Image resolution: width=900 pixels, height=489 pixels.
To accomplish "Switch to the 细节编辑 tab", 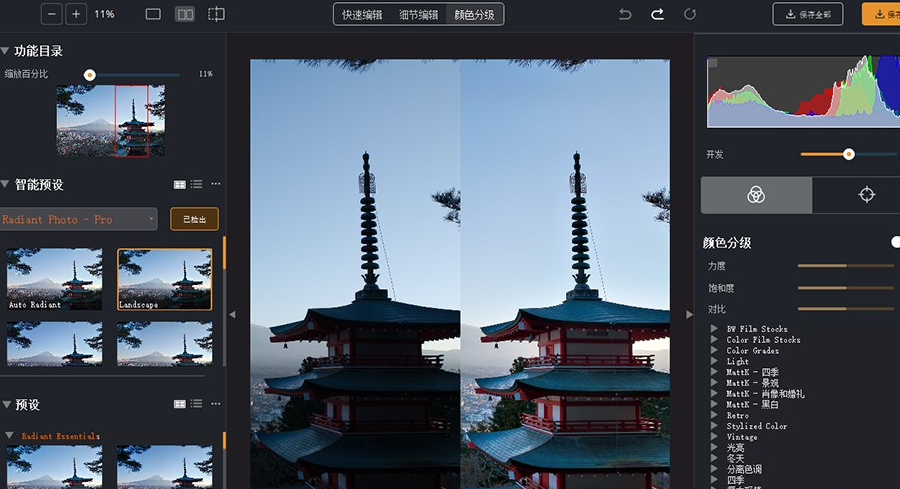I will click(418, 15).
